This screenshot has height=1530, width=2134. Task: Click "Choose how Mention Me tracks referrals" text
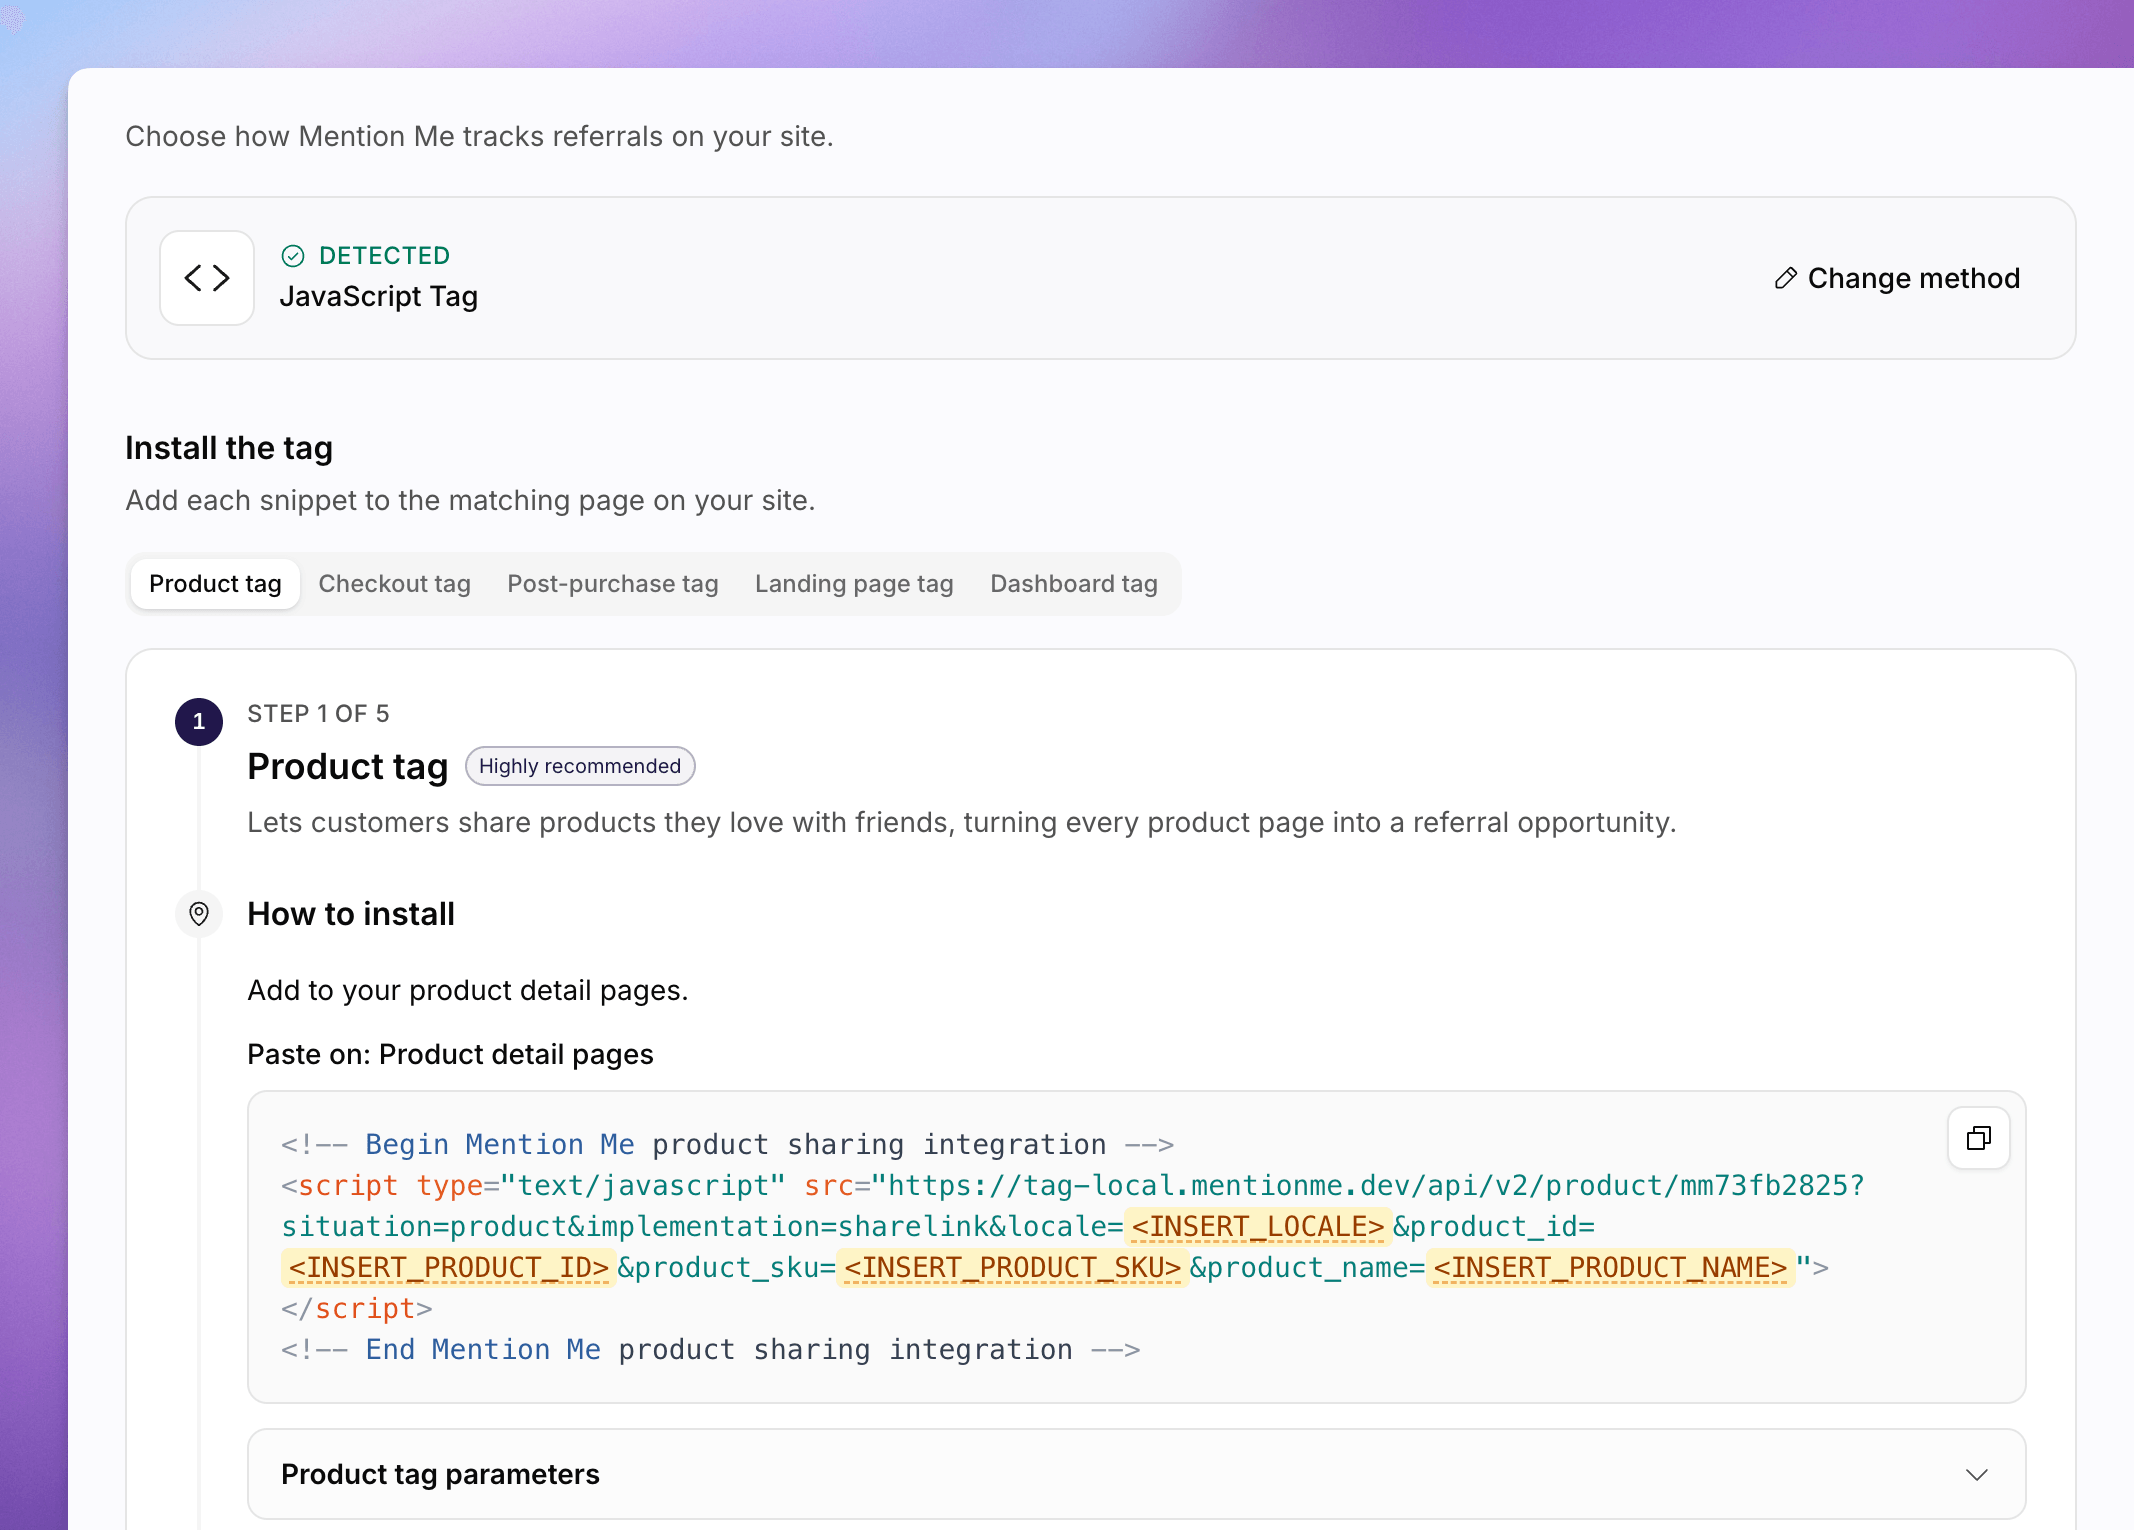click(x=479, y=136)
